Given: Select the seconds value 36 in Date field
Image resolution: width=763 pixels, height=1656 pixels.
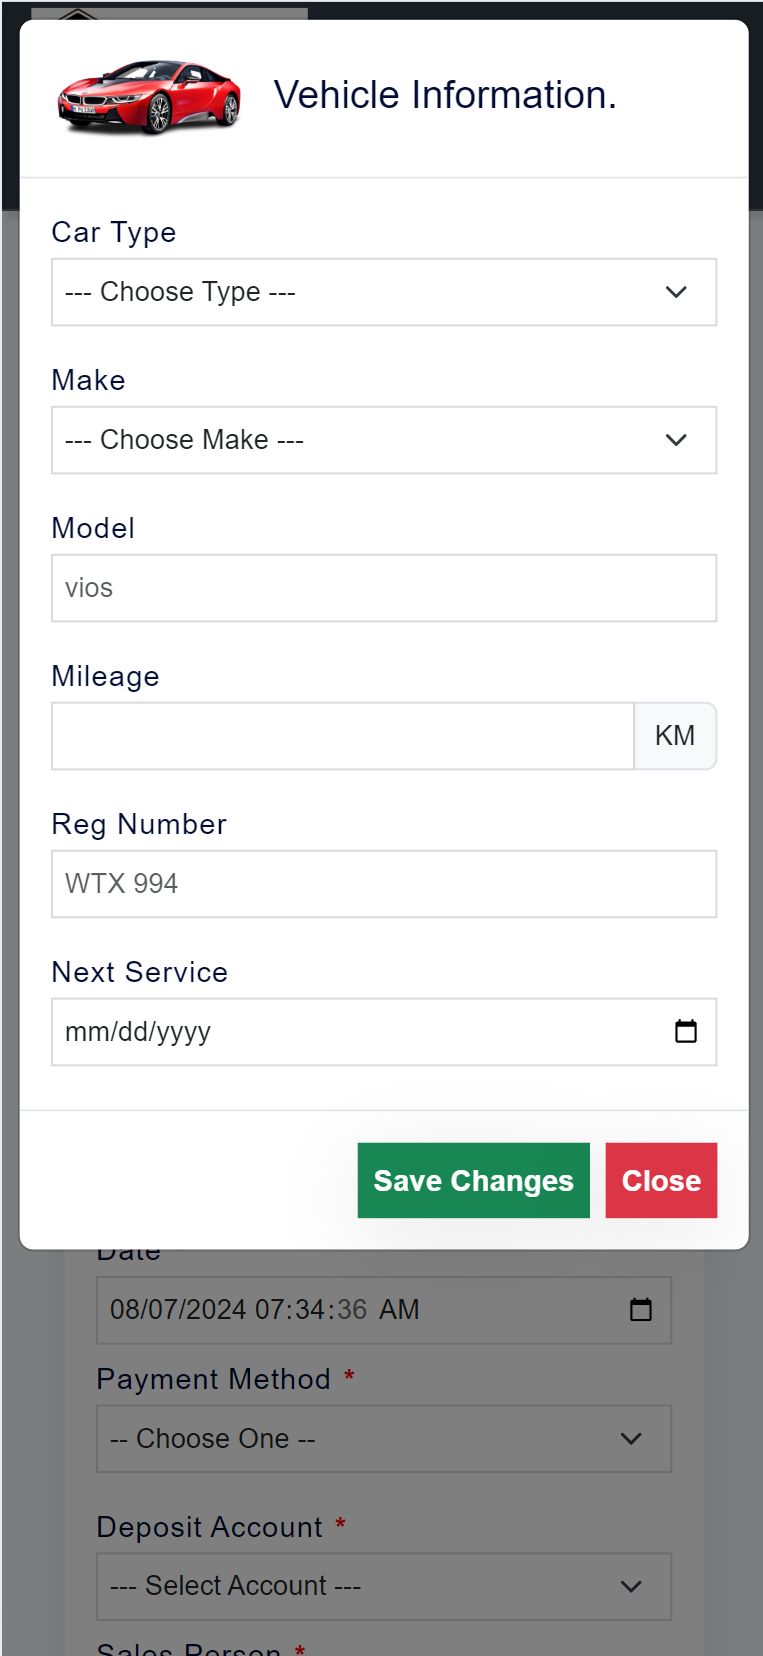Looking at the screenshot, I should pos(352,1309).
